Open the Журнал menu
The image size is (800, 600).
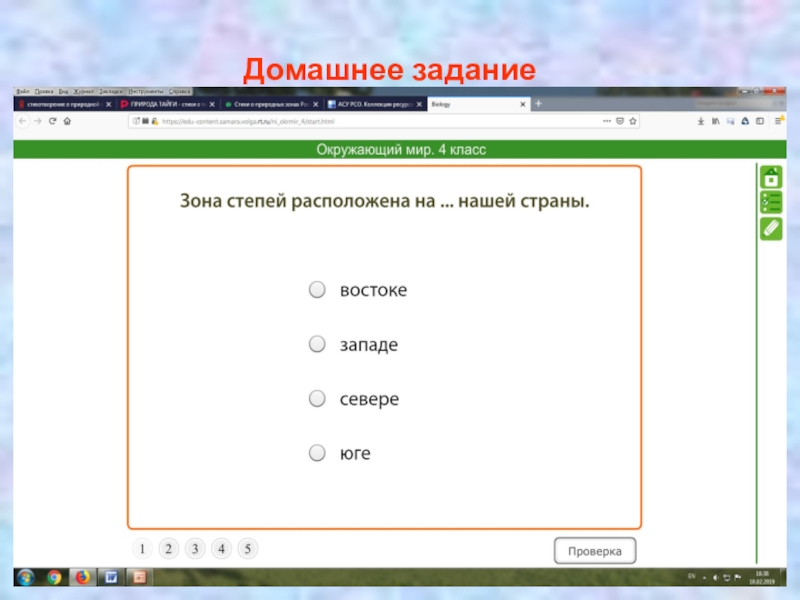[x=84, y=91]
